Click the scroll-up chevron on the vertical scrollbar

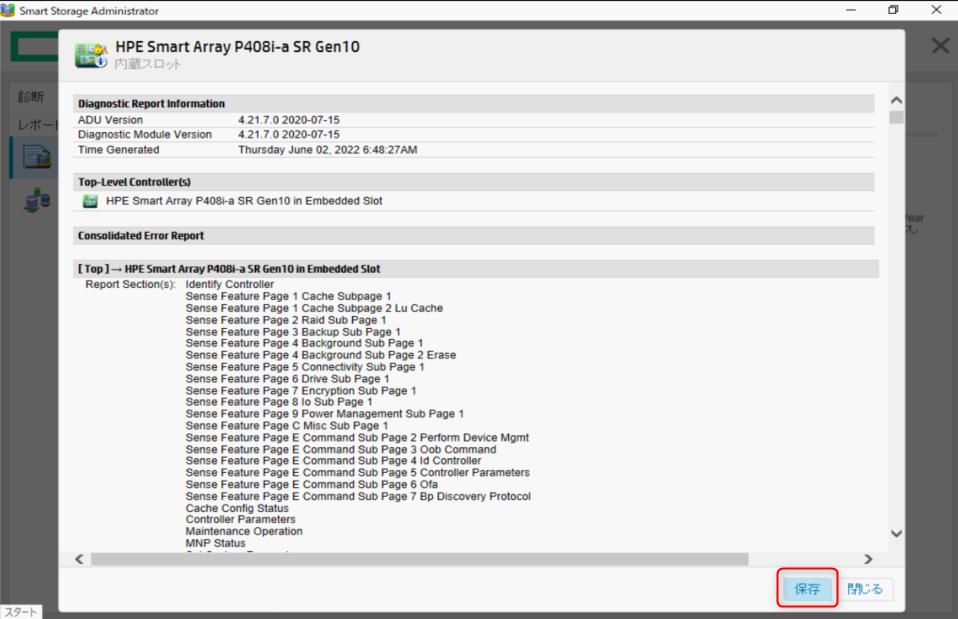point(896,98)
